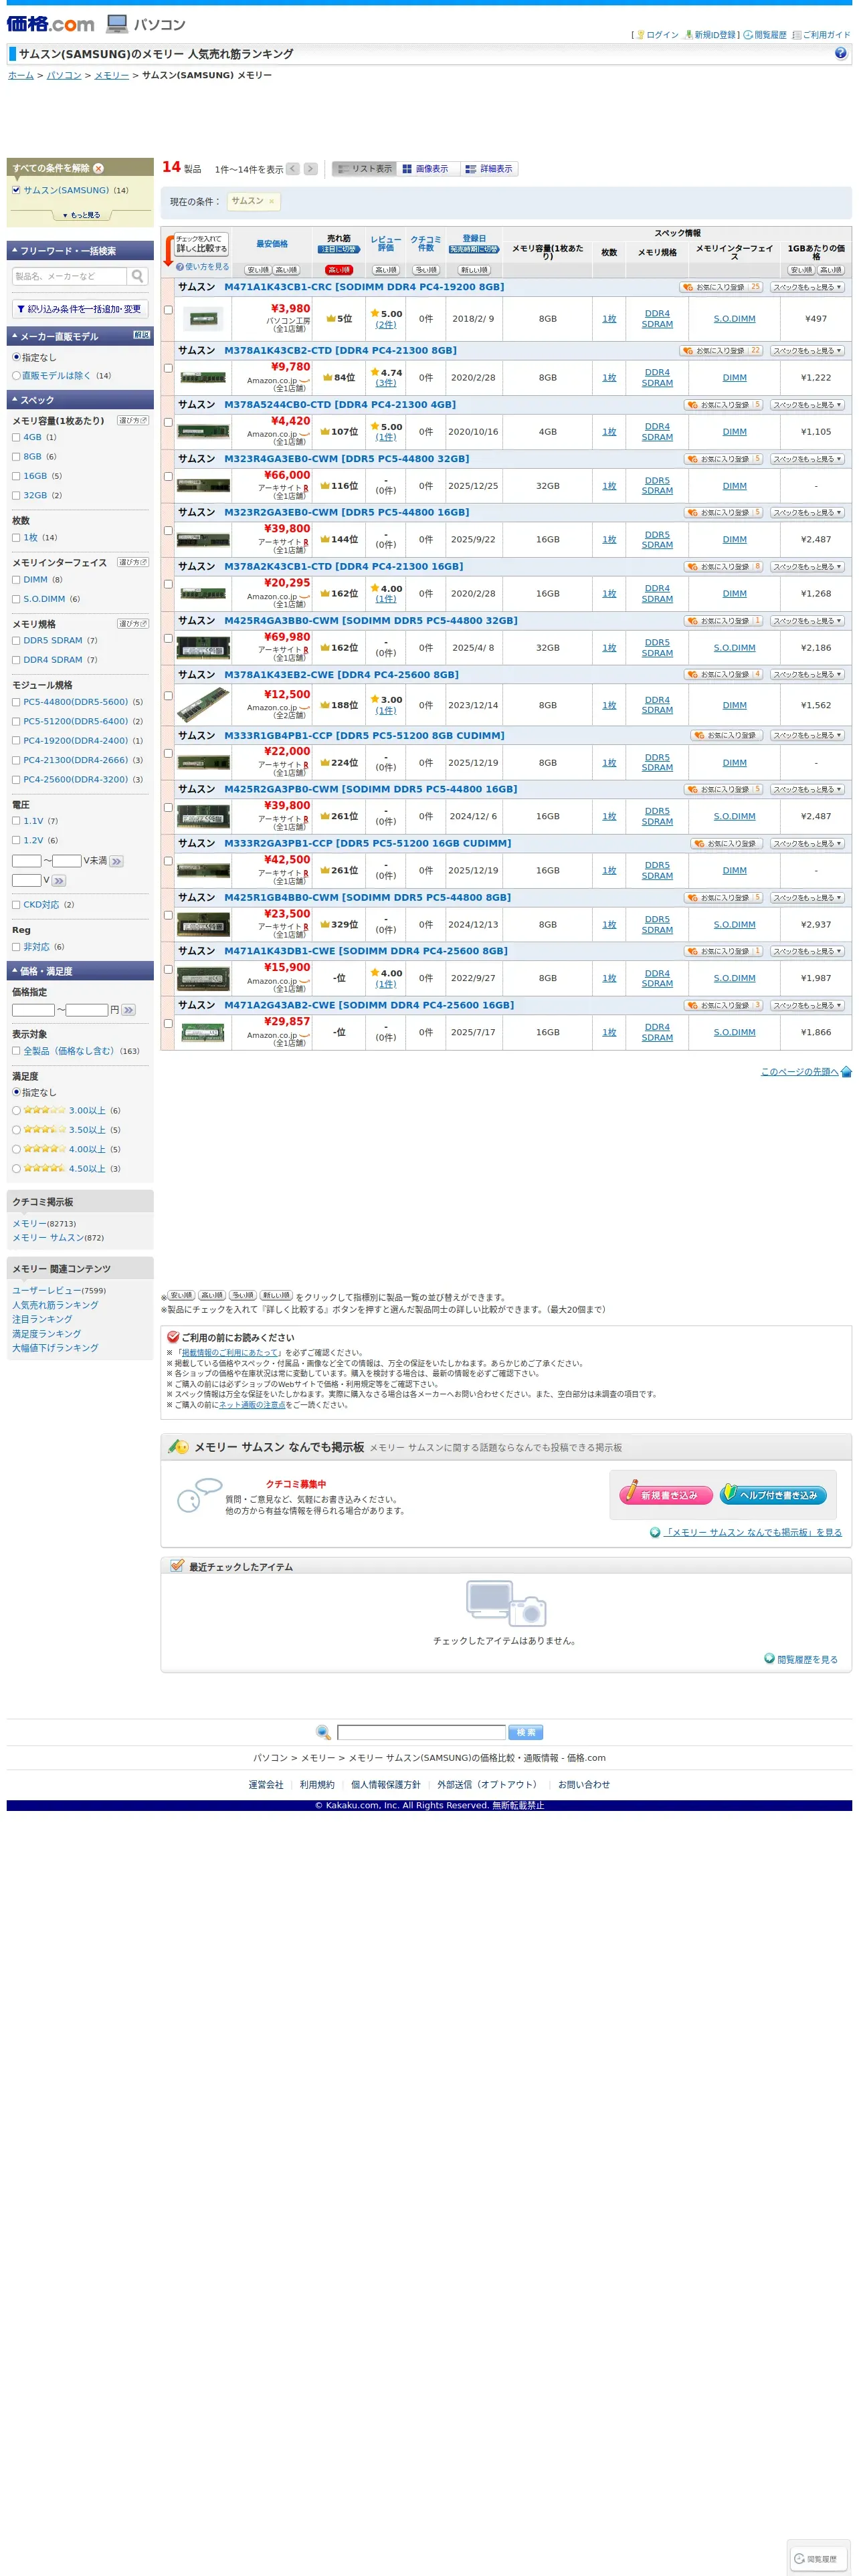Open メモリ容量 選び方 guide icon
The height and width of the screenshot is (2576, 859).
(133, 420)
